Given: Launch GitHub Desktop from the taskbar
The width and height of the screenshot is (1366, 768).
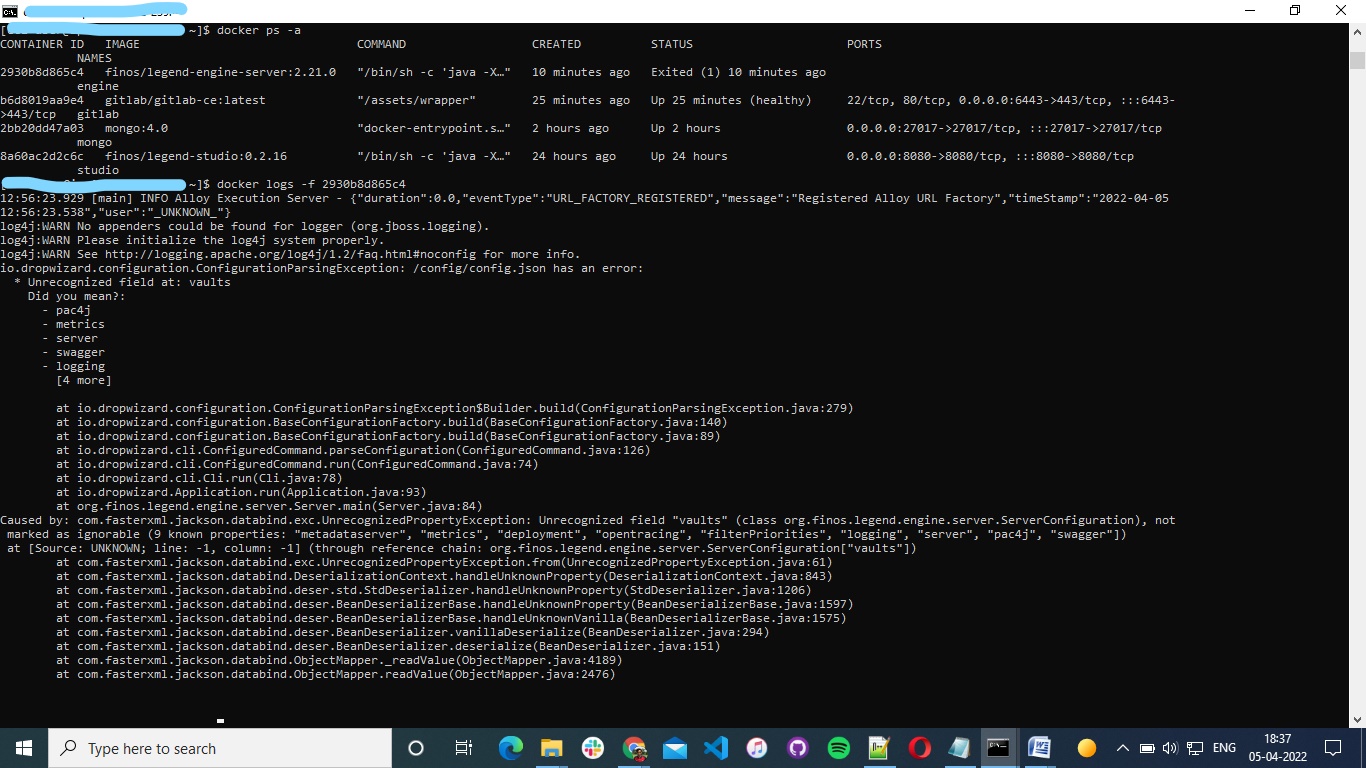Looking at the screenshot, I should [x=799, y=747].
